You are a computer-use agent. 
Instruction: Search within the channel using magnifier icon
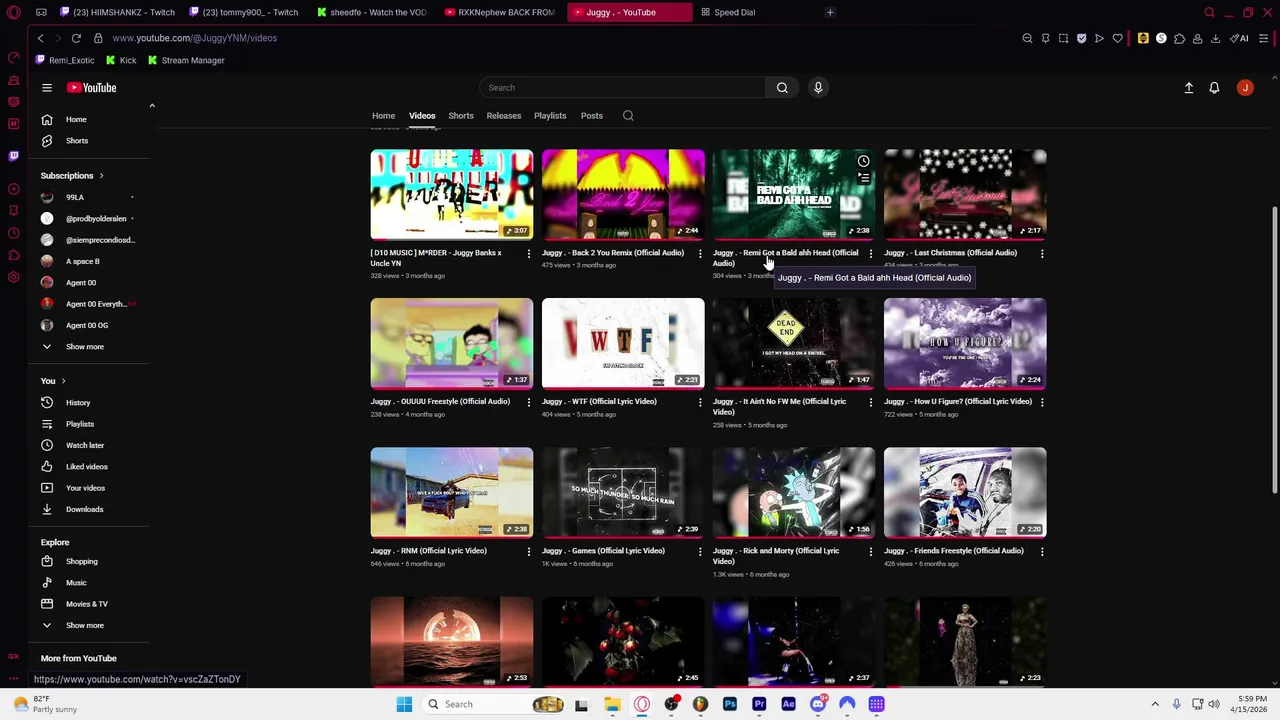click(628, 116)
